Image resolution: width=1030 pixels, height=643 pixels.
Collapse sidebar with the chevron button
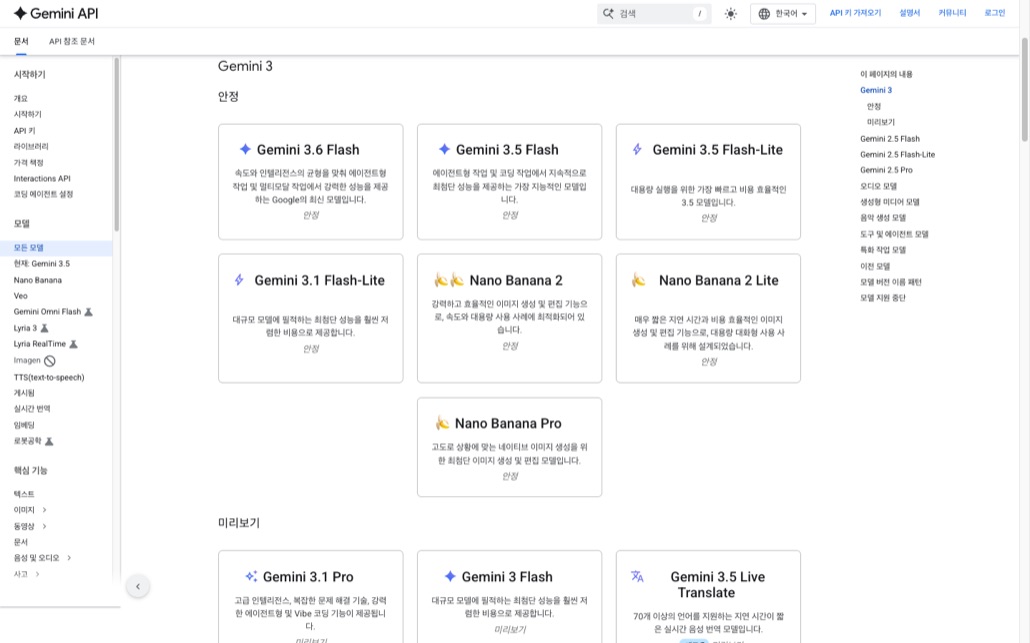138,587
